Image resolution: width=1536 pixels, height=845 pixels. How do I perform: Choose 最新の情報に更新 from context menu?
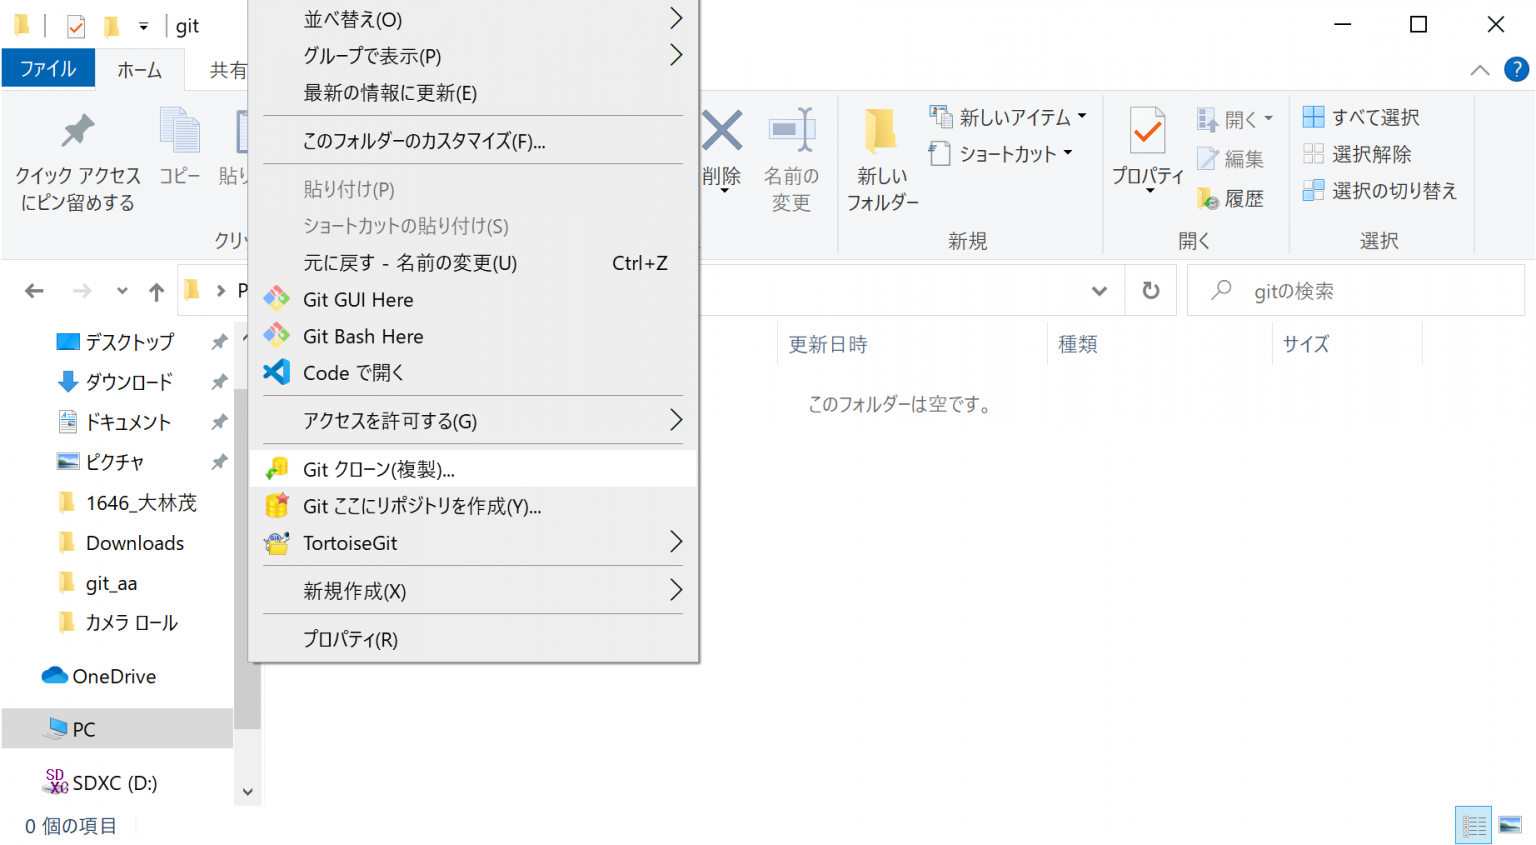(x=390, y=93)
